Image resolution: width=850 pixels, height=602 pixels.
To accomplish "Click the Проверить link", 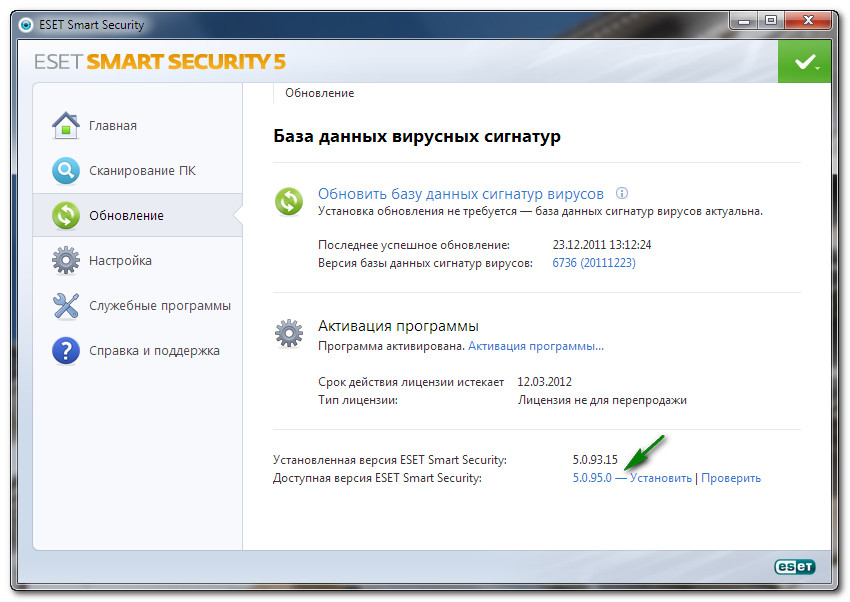I will (x=731, y=478).
